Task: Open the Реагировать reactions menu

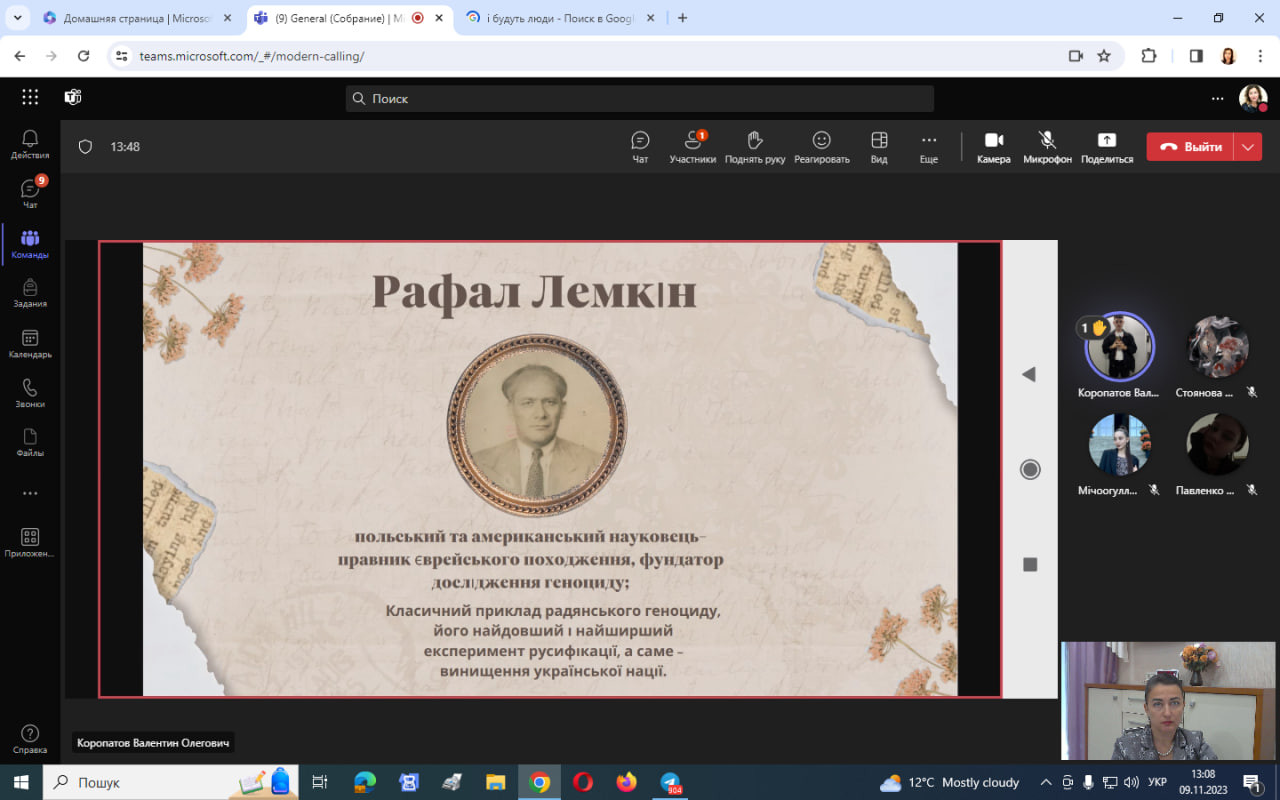Action: coord(821,147)
